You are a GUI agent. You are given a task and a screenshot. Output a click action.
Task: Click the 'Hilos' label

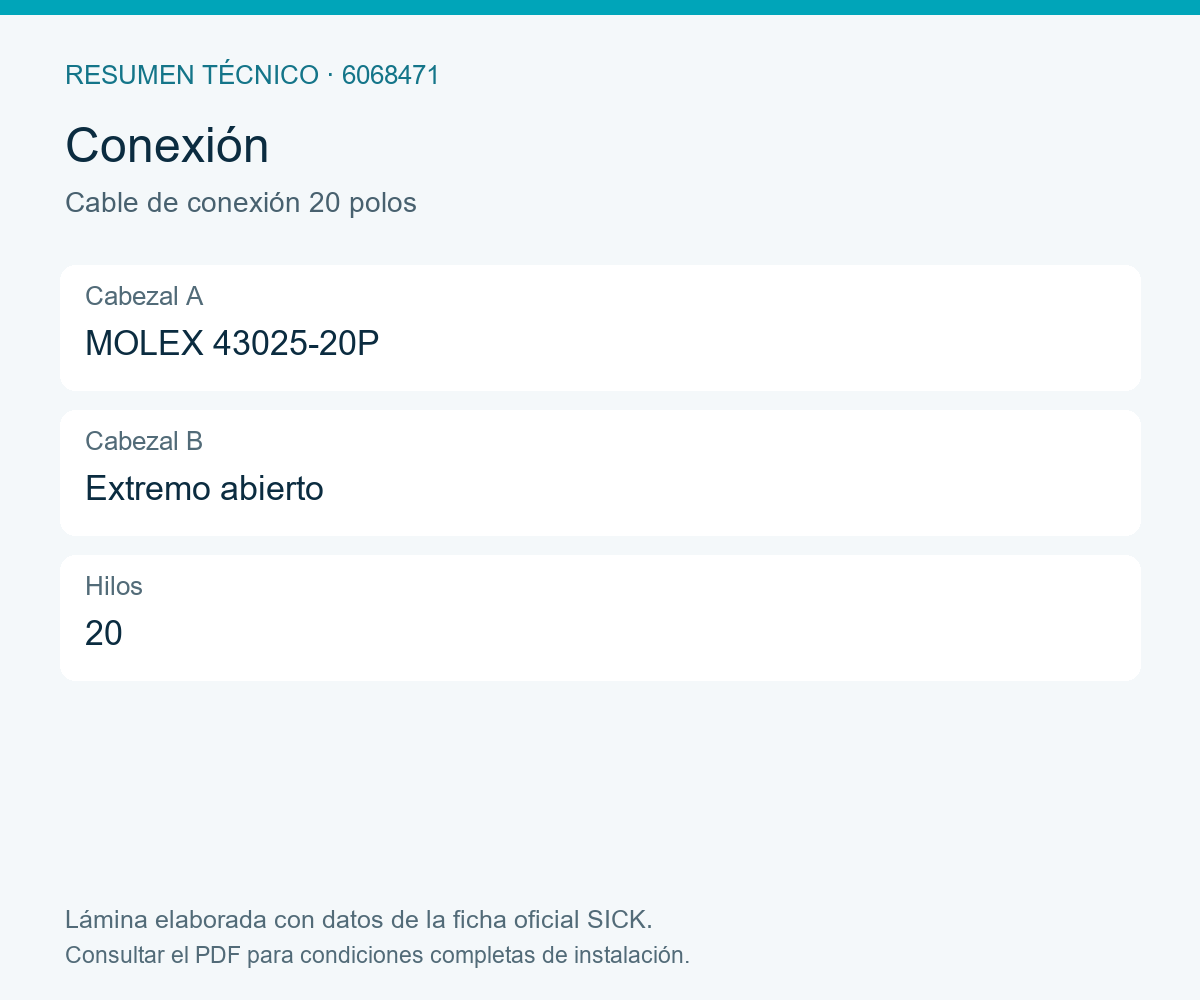(x=114, y=586)
